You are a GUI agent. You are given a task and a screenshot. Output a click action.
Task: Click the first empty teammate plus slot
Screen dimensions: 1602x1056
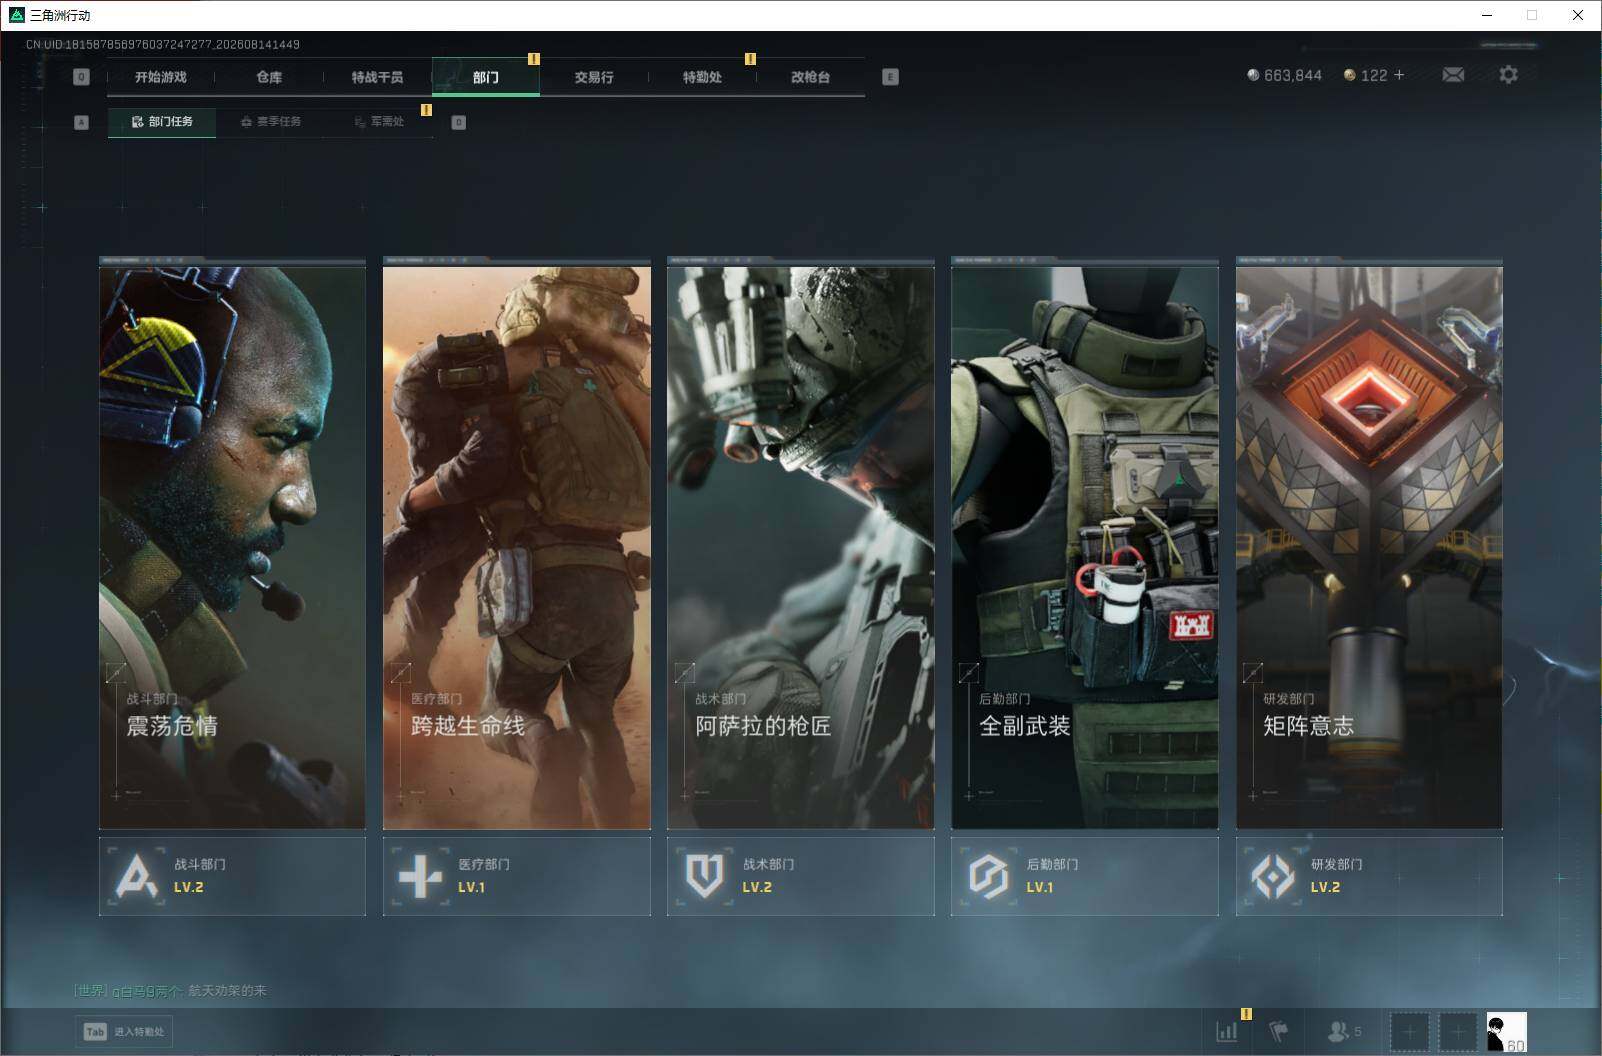click(1410, 1031)
